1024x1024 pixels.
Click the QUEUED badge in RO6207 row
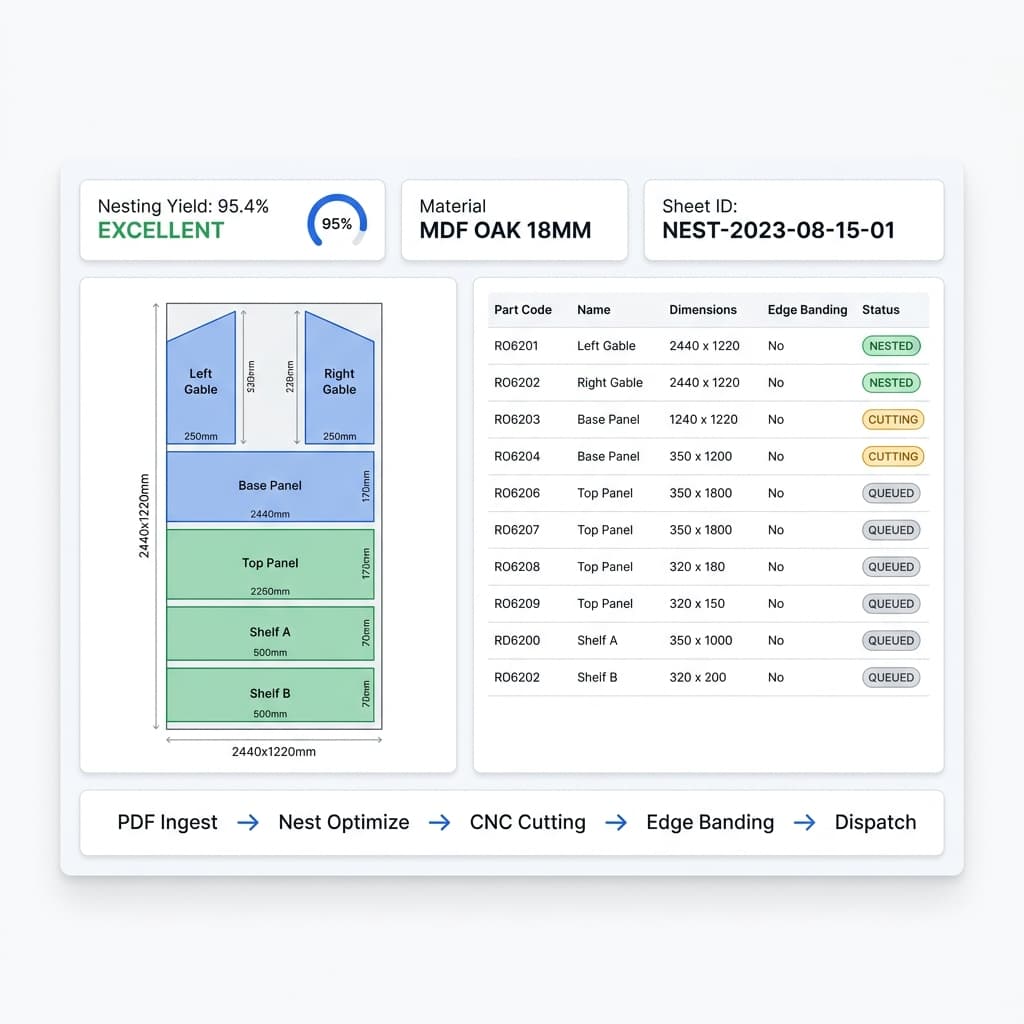(x=891, y=530)
